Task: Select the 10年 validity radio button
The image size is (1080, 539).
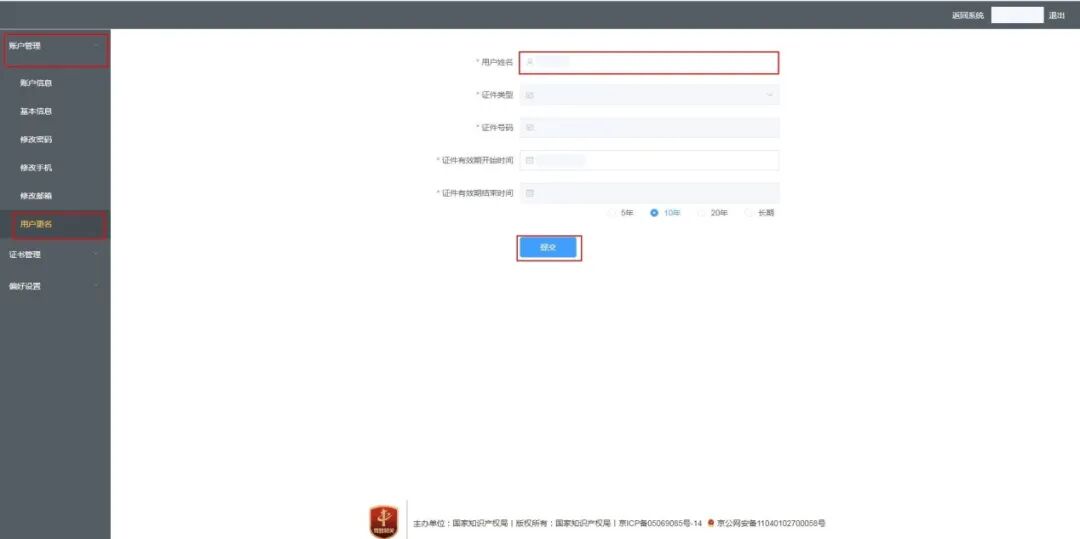Action: [x=654, y=213]
